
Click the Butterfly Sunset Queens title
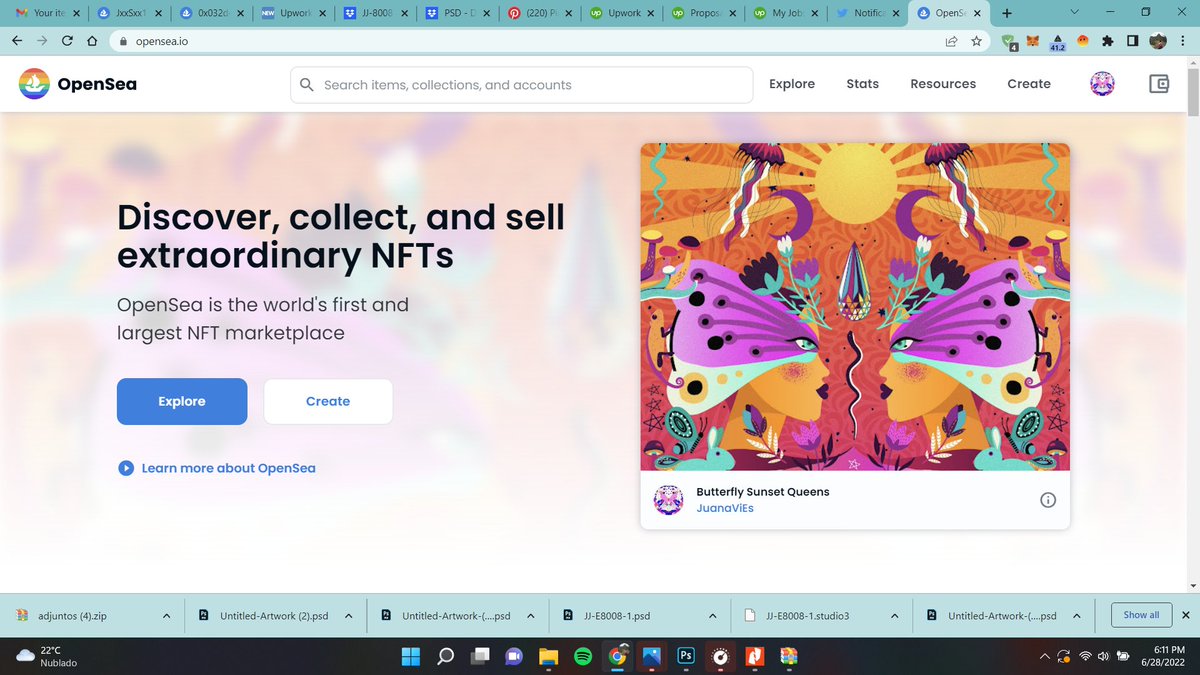[763, 492]
